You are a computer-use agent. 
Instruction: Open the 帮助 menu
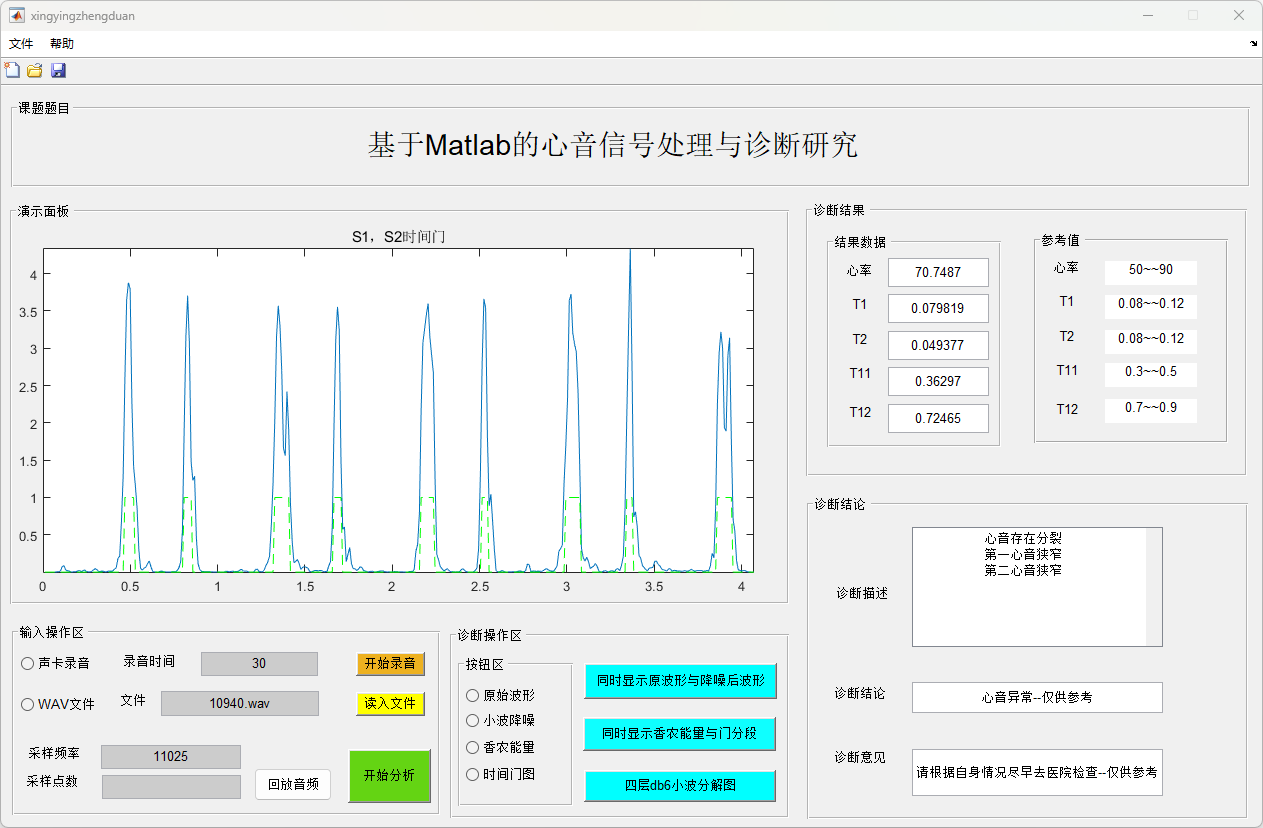pyautogui.click(x=62, y=44)
